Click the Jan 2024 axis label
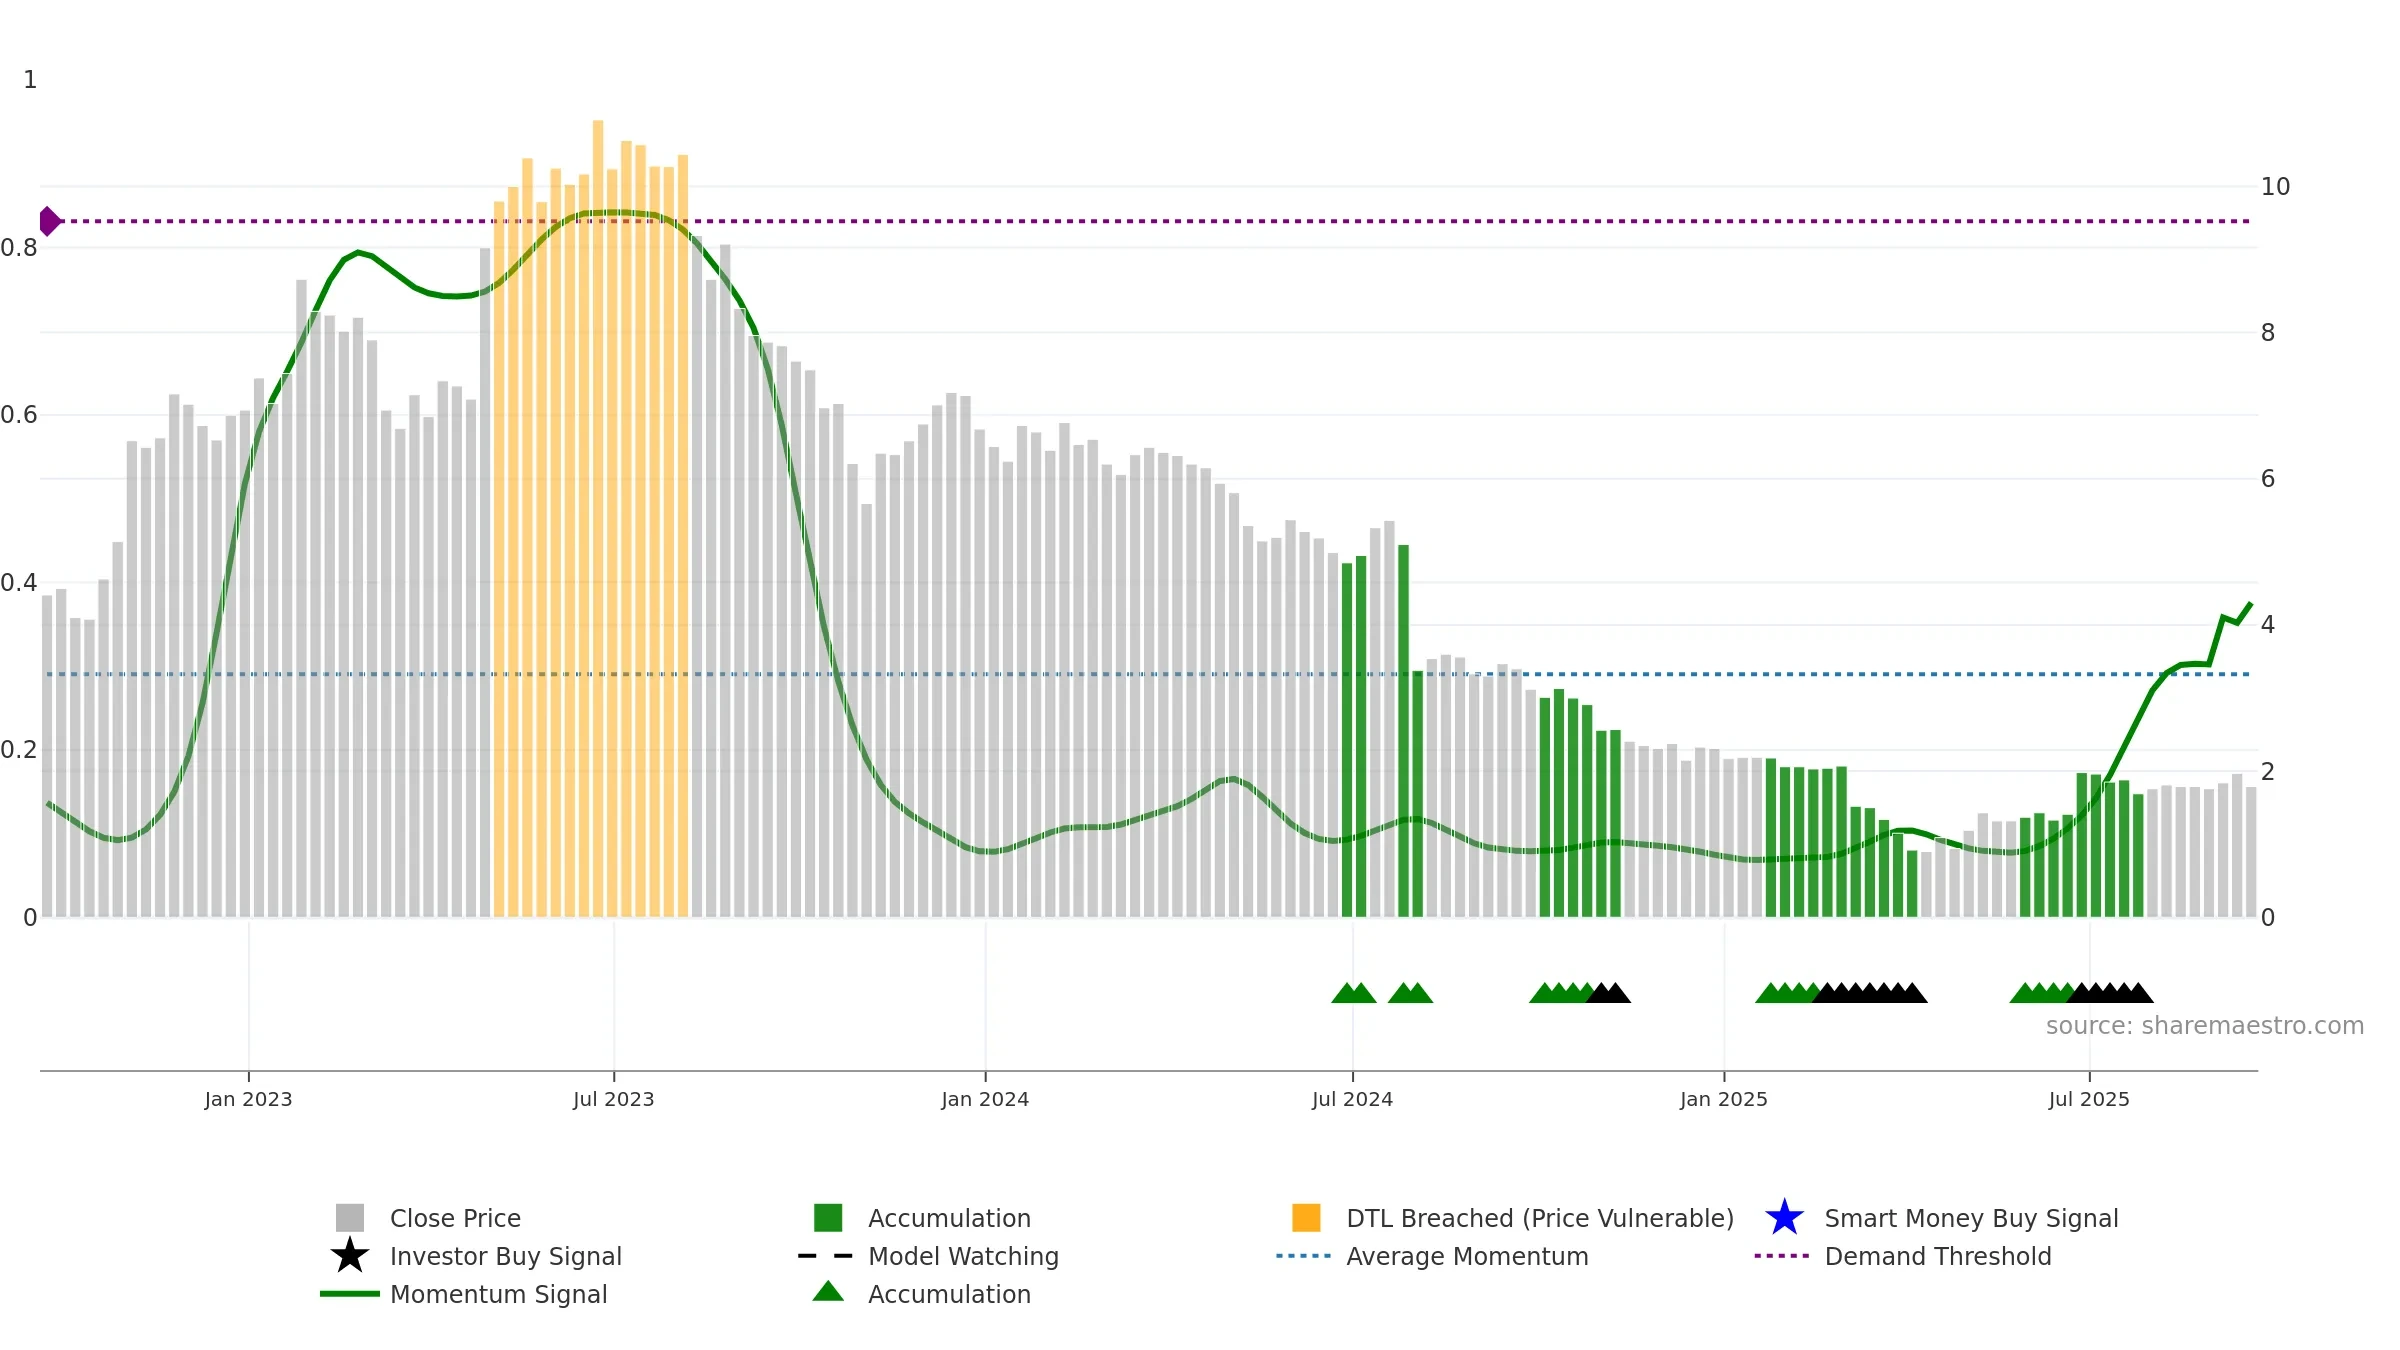The width and height of the screenshot is (2400, 1350). click(985, 1099)
